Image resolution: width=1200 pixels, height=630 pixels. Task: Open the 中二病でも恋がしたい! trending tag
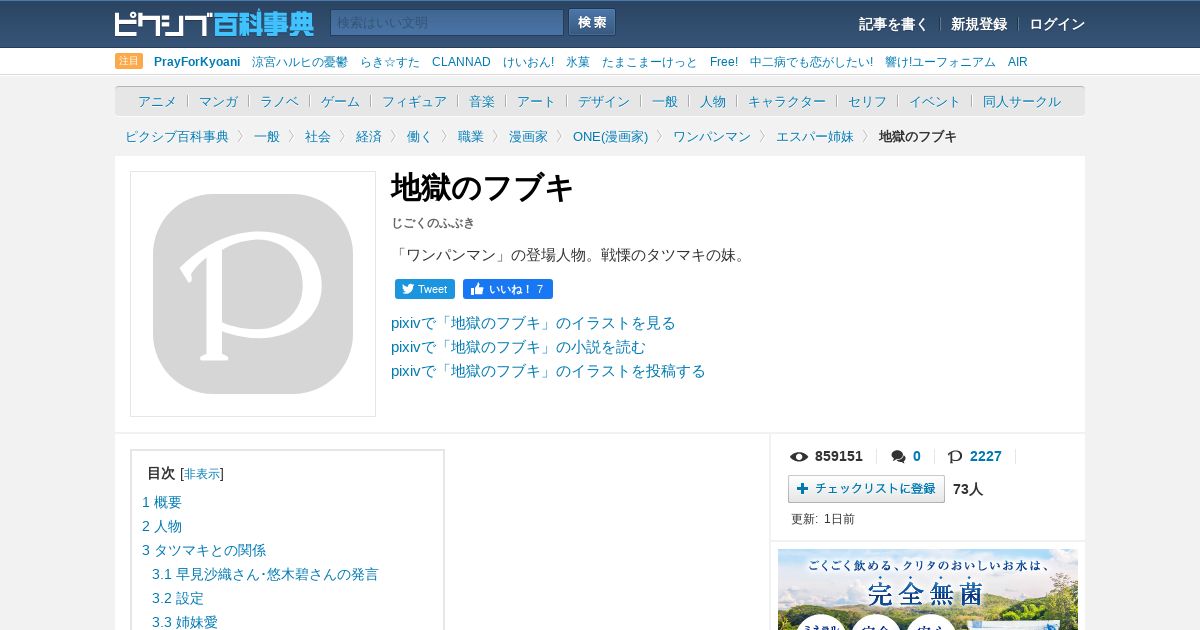[x=811, y=62]
